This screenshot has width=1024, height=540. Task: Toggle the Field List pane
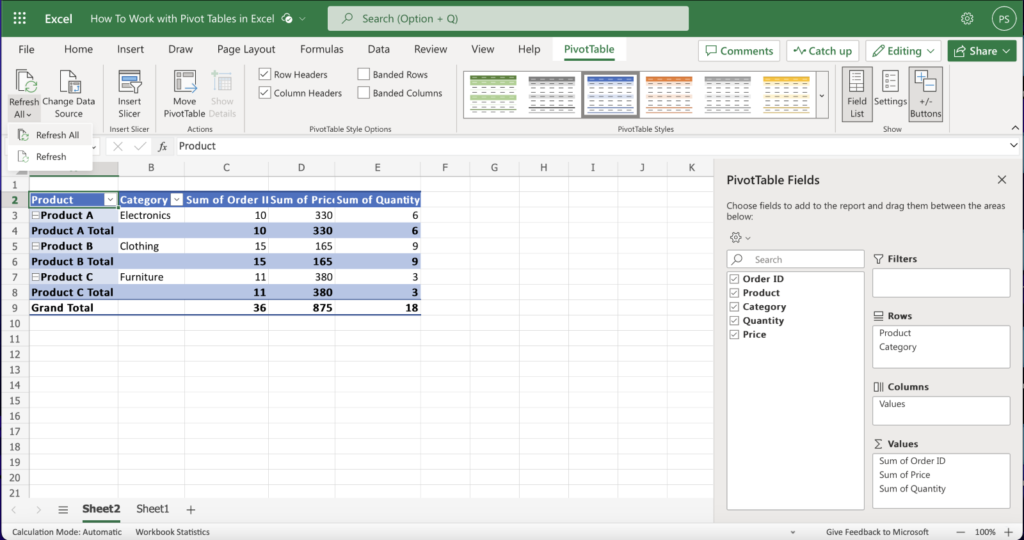point(856,94)
